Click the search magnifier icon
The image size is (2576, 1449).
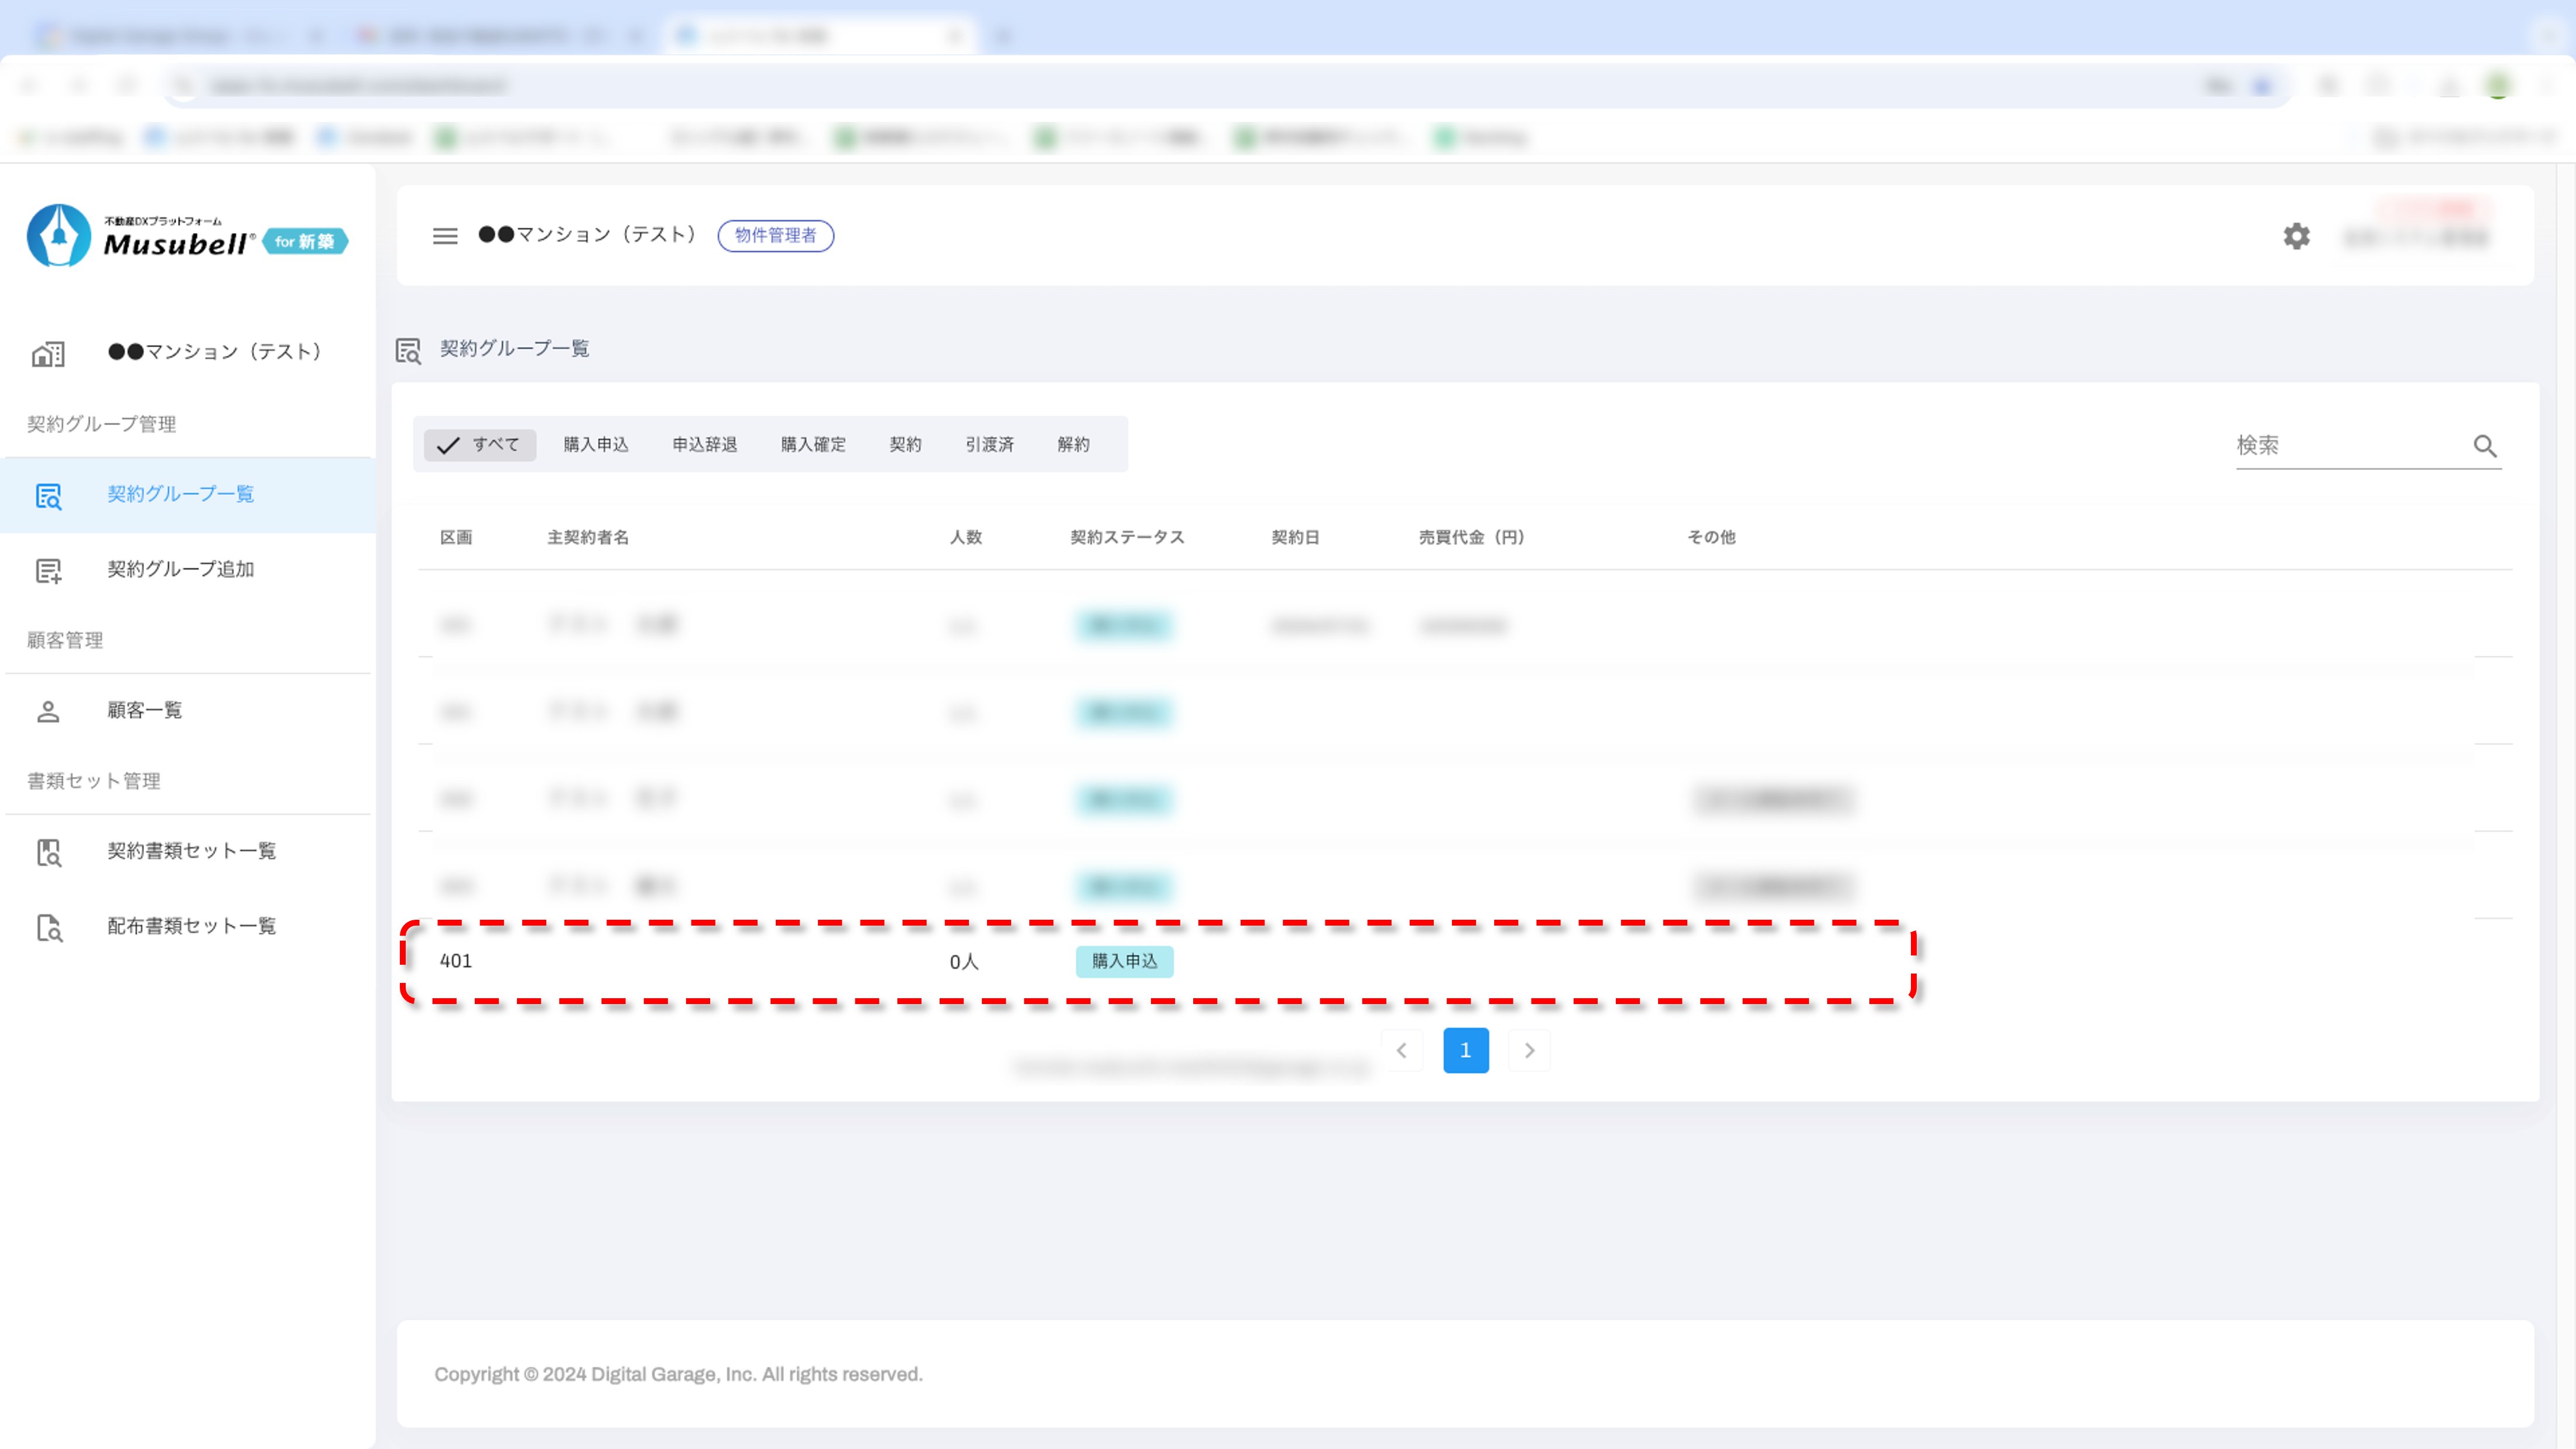2485,446
